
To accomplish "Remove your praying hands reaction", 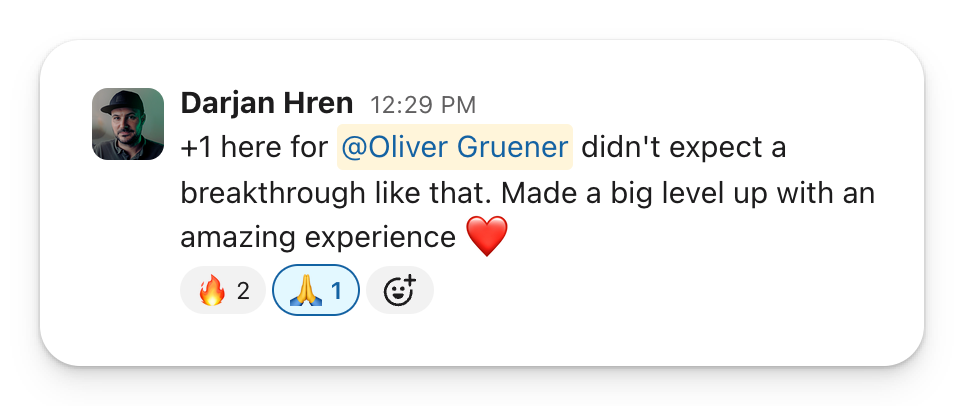I will pos(316,291).
